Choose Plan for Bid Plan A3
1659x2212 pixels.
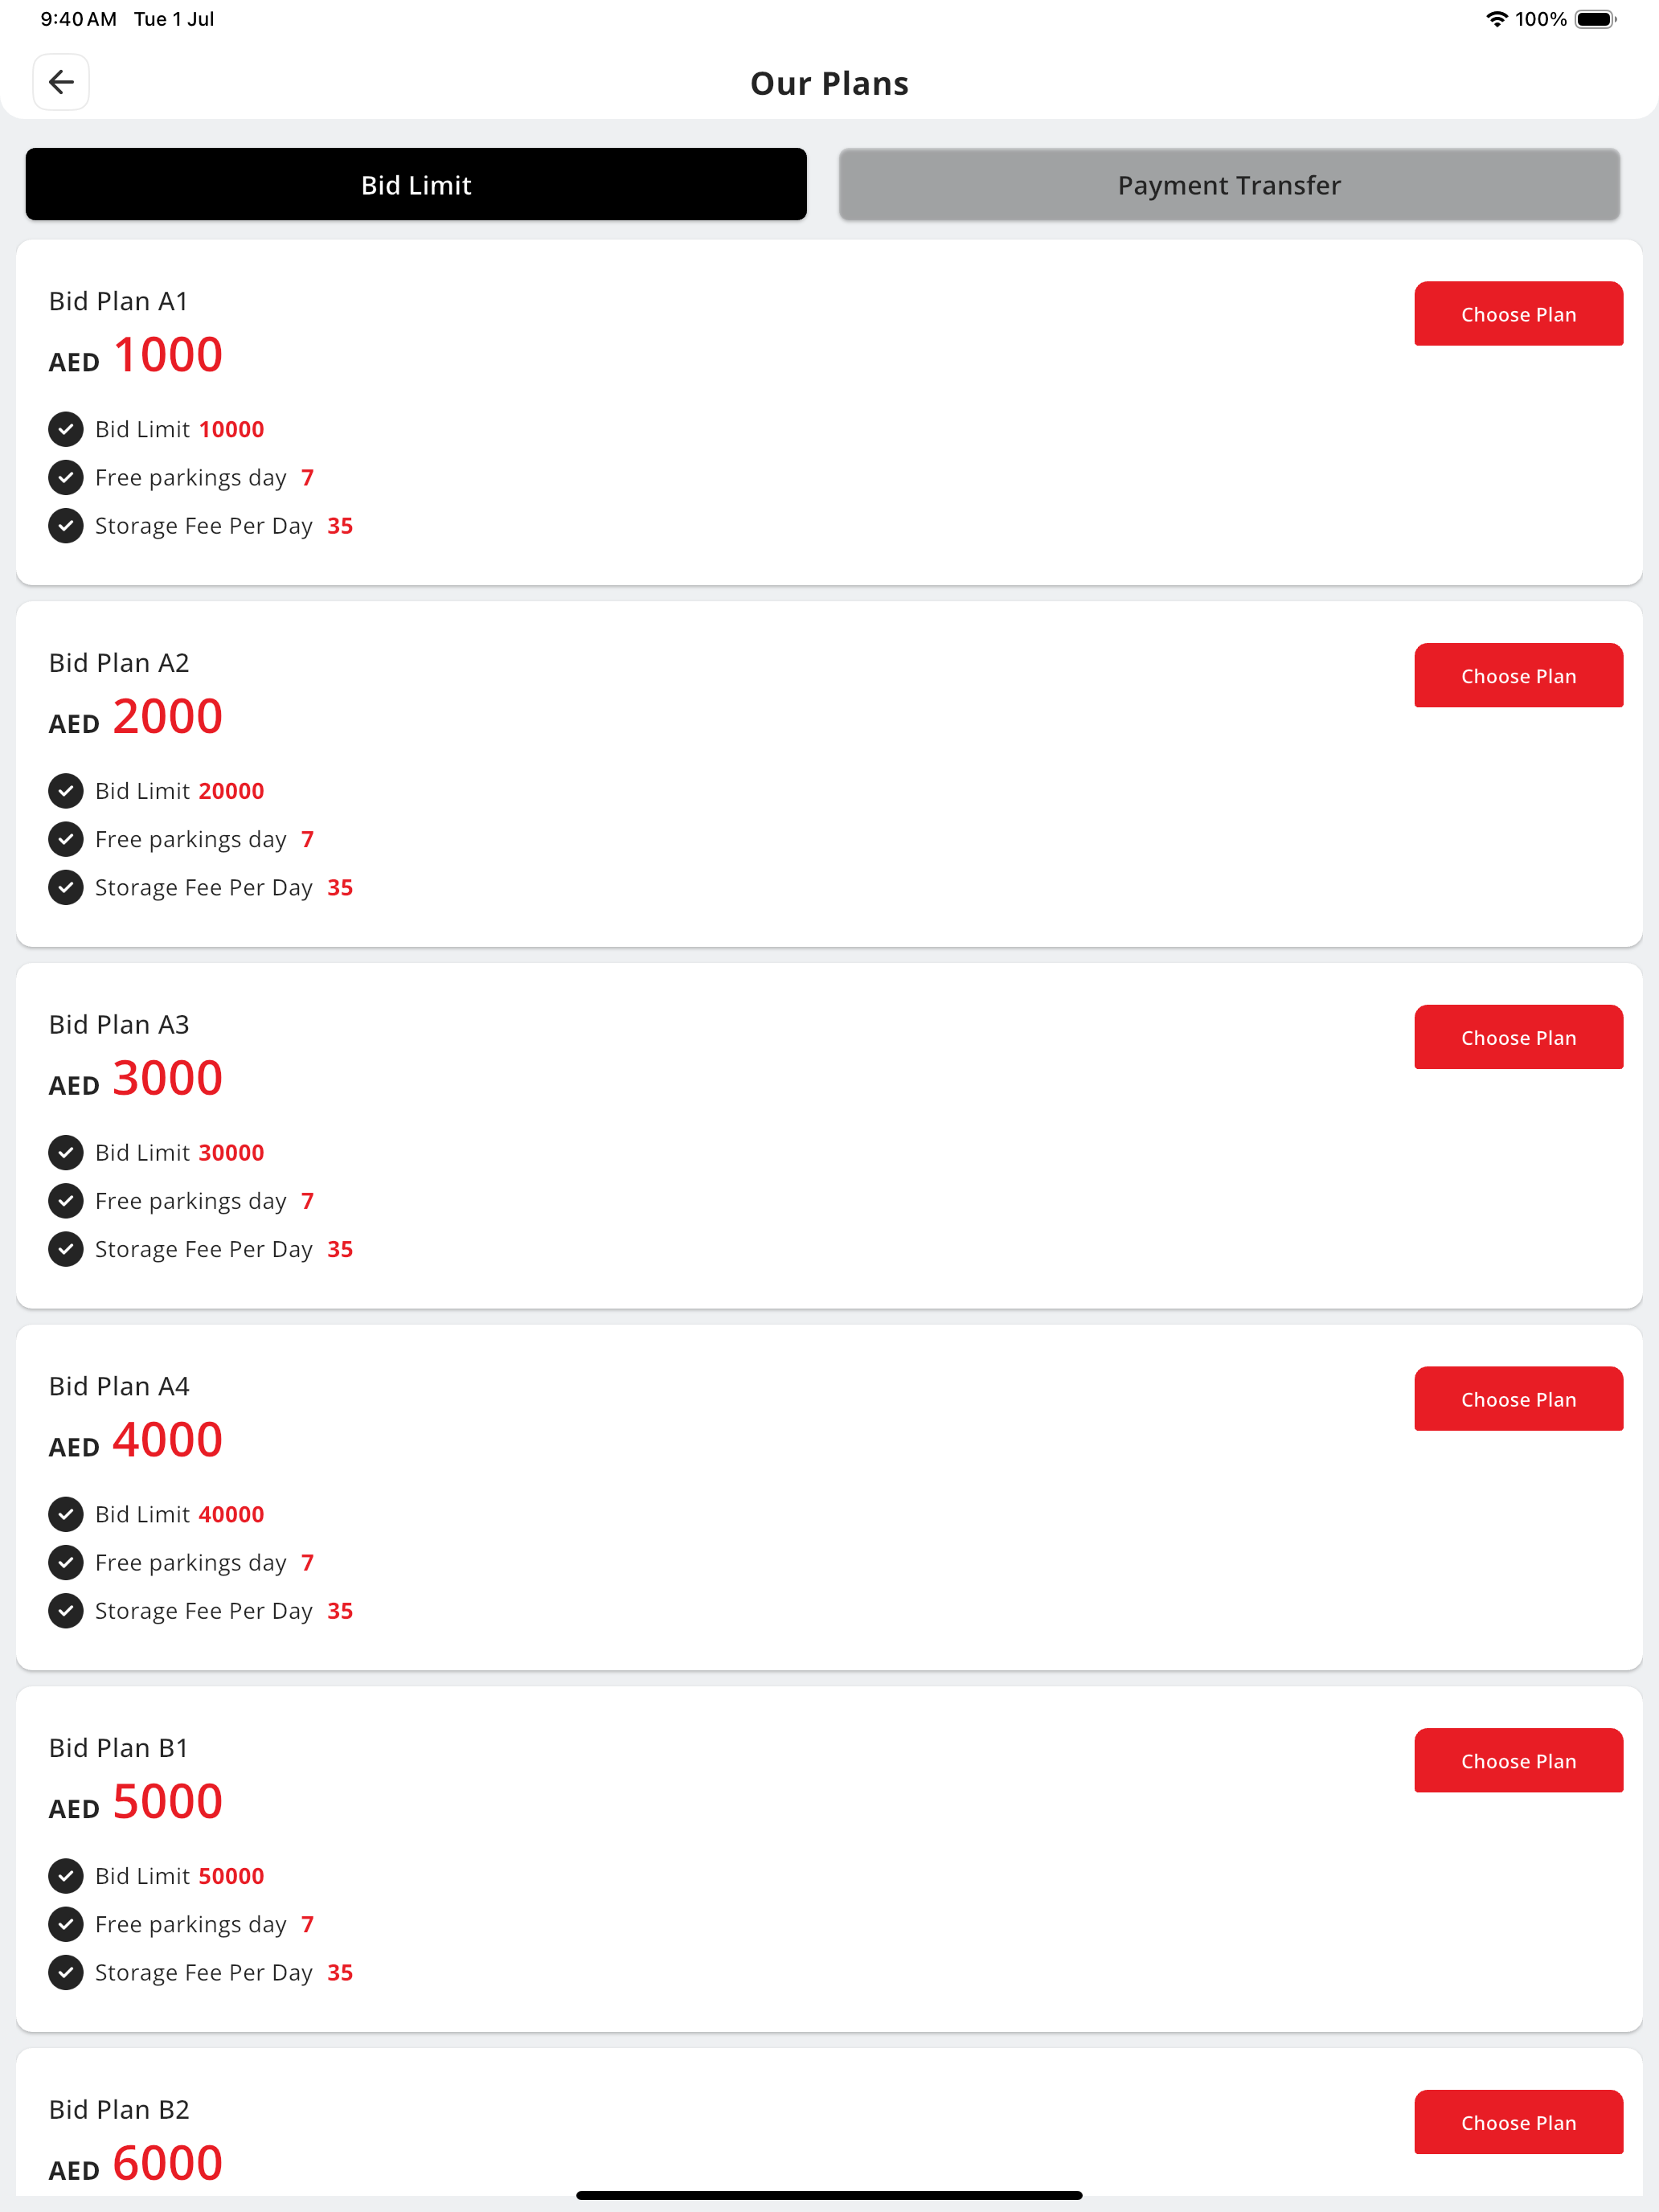[x=1518, y=1038]
